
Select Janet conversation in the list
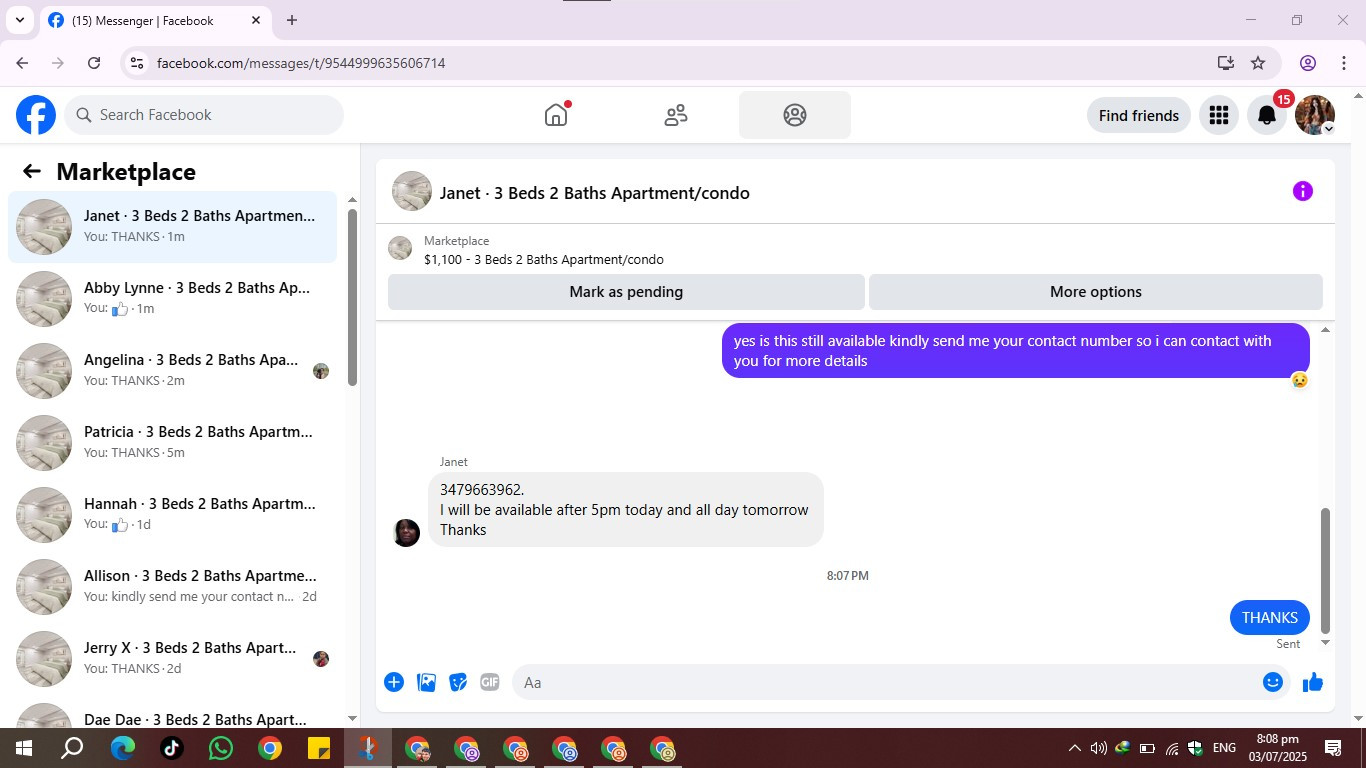click(x=173, y=227)
